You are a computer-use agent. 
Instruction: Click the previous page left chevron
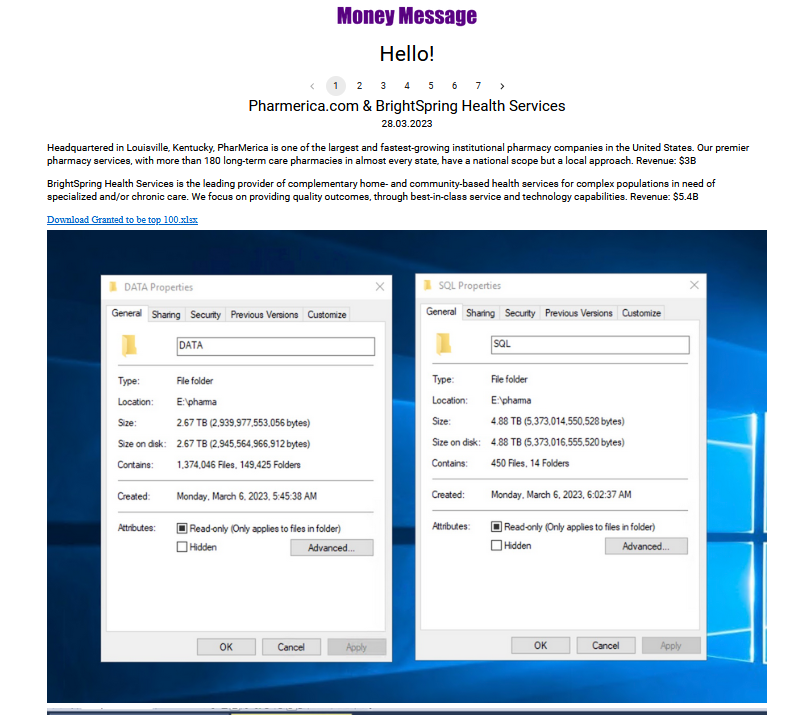[x=311, y=86]
